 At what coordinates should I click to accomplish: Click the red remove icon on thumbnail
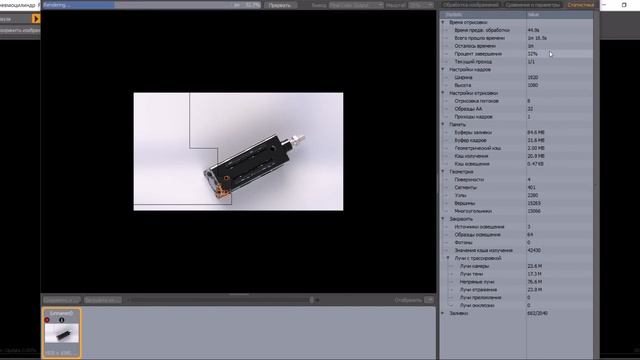coord(47,320)
